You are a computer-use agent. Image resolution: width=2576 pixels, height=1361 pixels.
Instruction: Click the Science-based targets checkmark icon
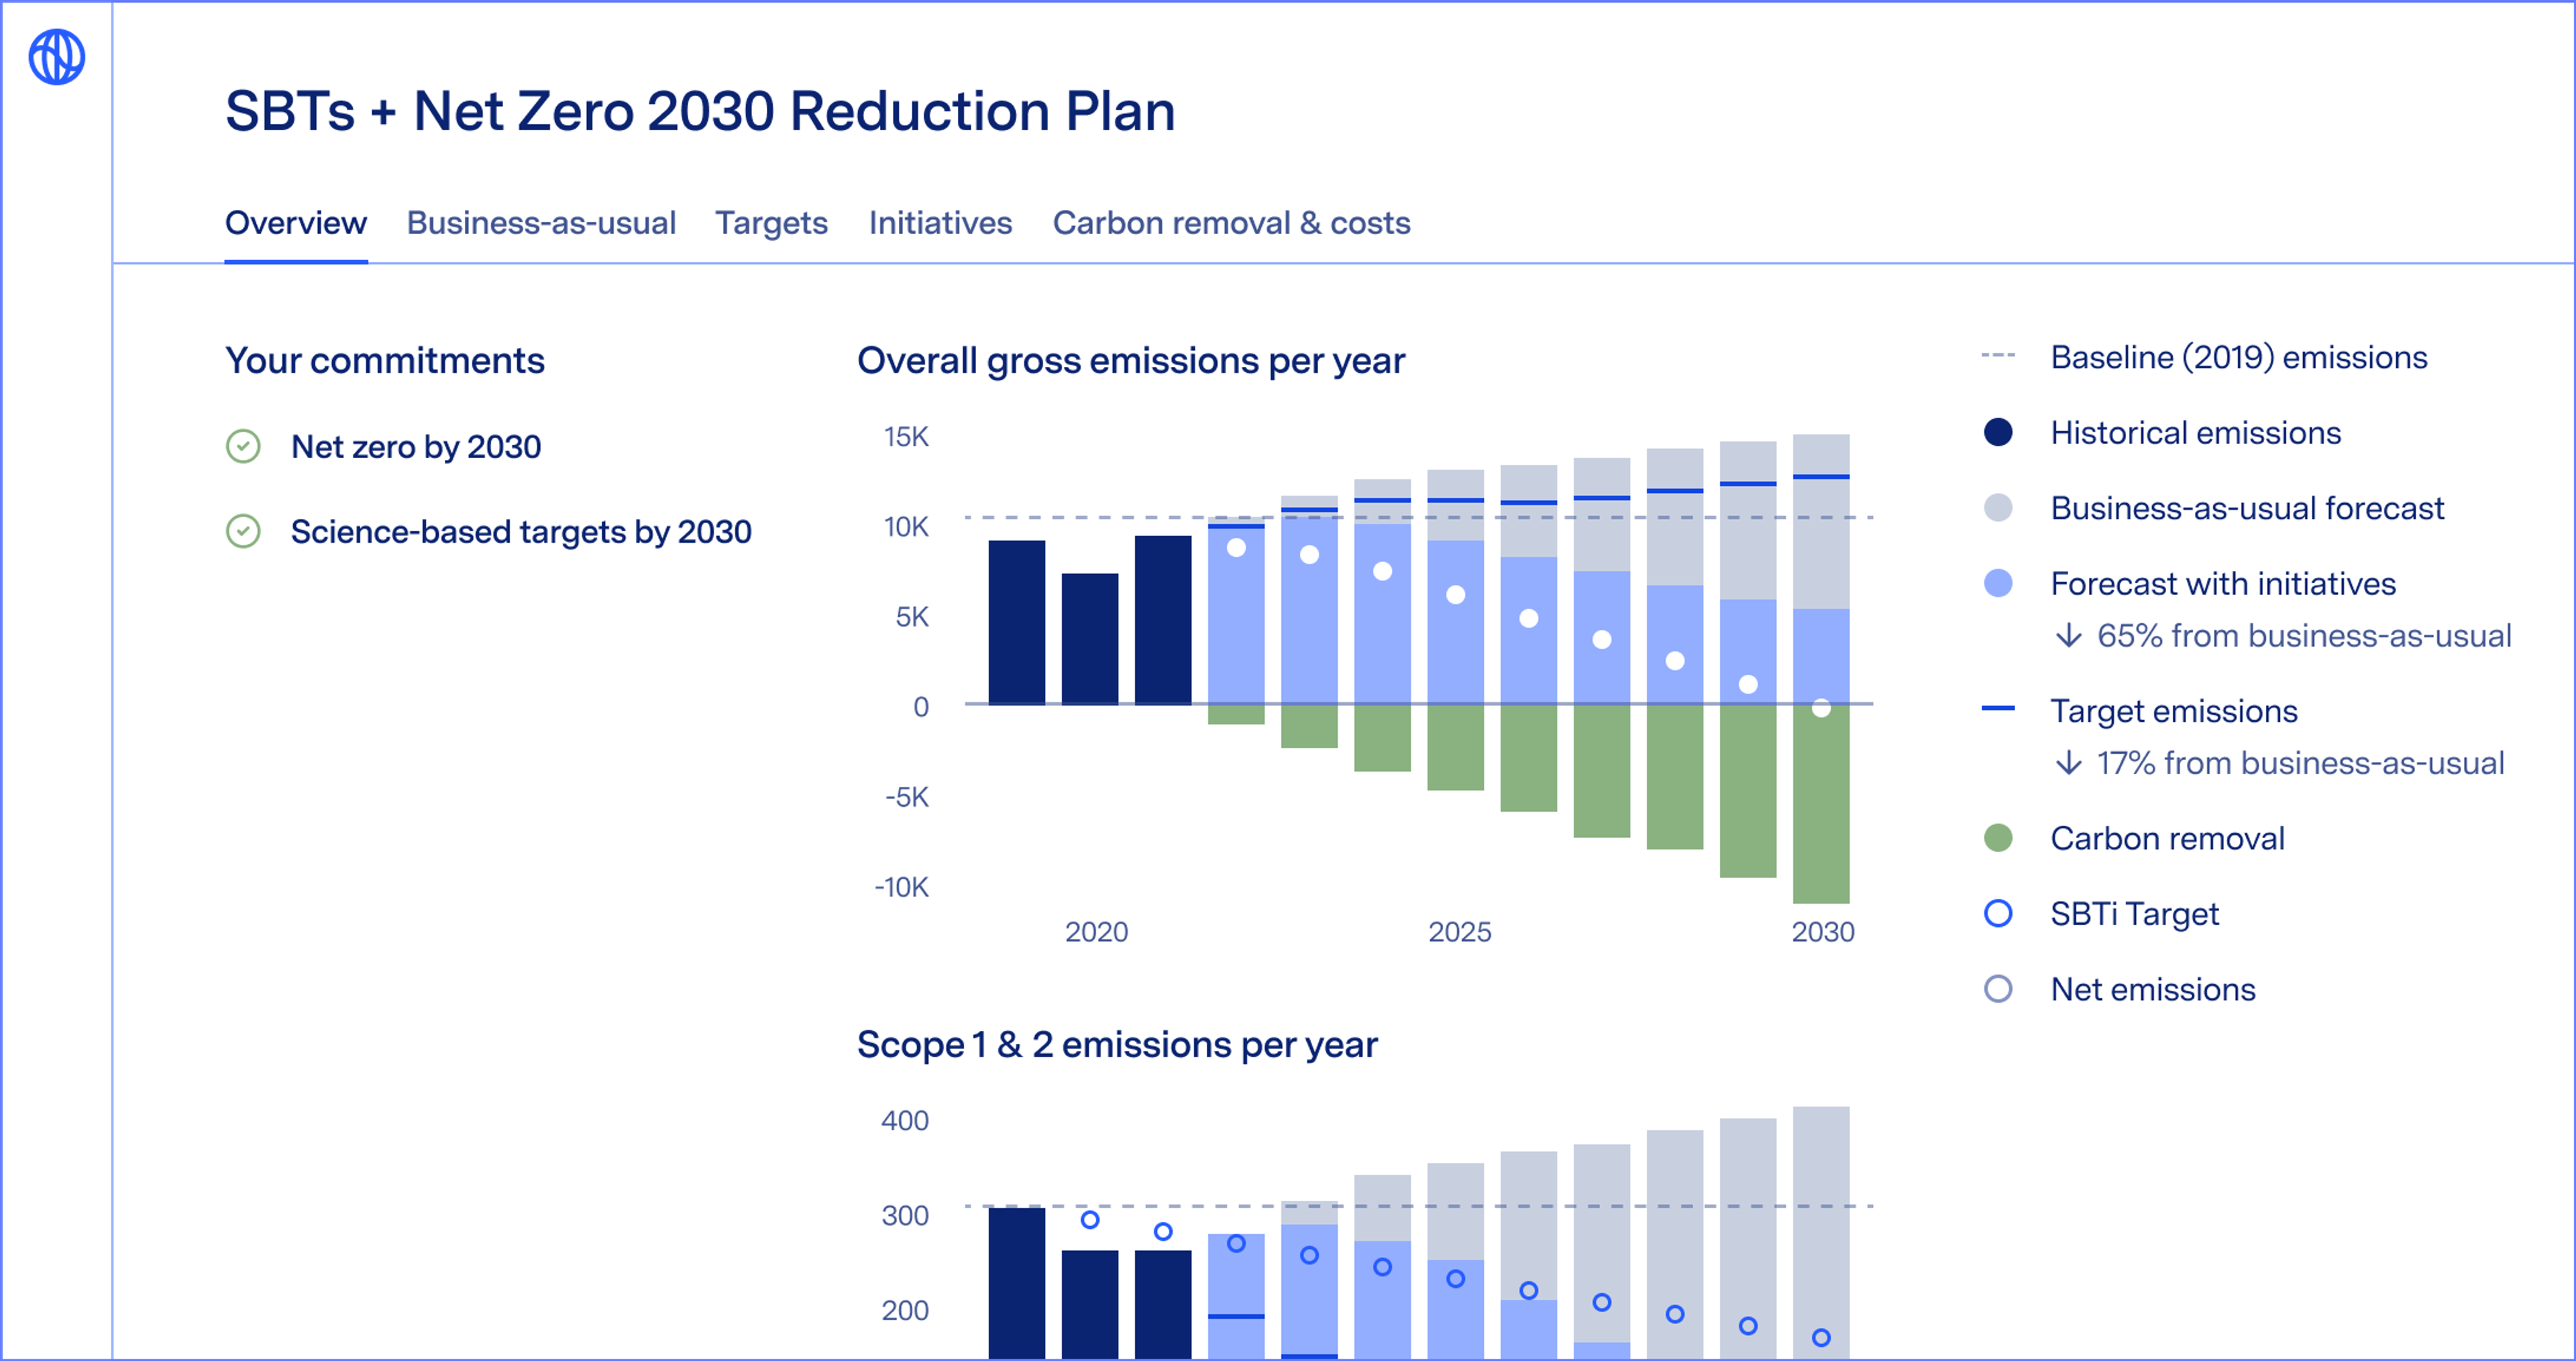[243, 531]
